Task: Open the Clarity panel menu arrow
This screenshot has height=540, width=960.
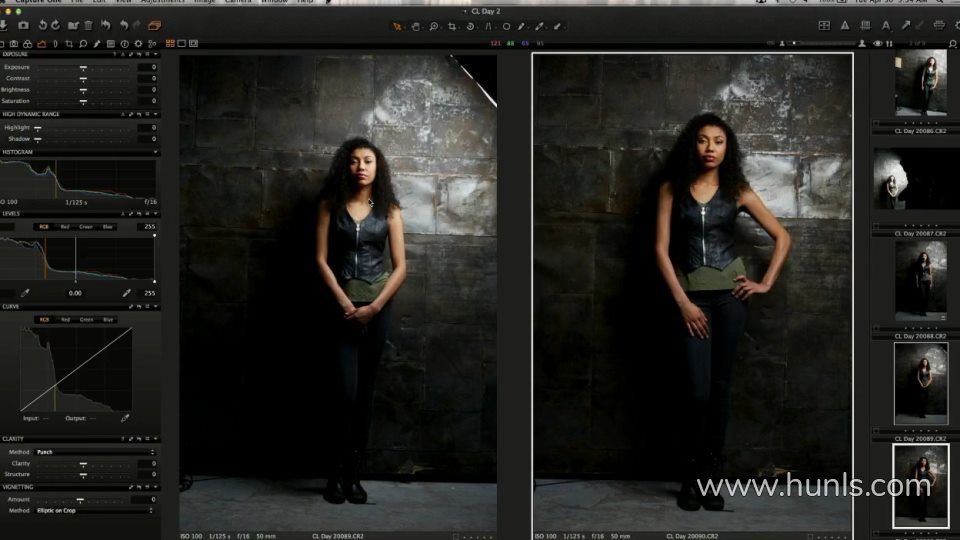Action: [156, 439]
